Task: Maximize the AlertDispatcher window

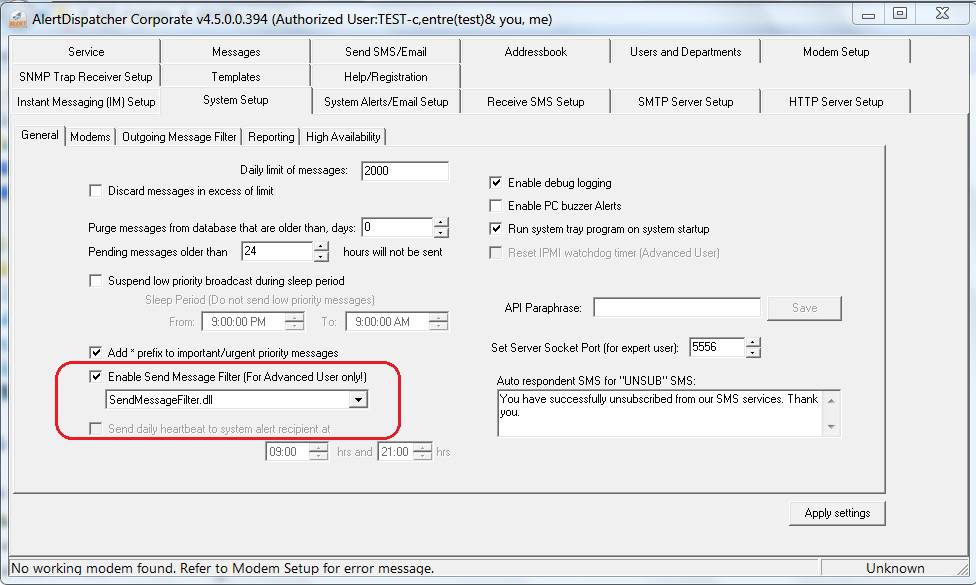Action: (x=900, y=14)
